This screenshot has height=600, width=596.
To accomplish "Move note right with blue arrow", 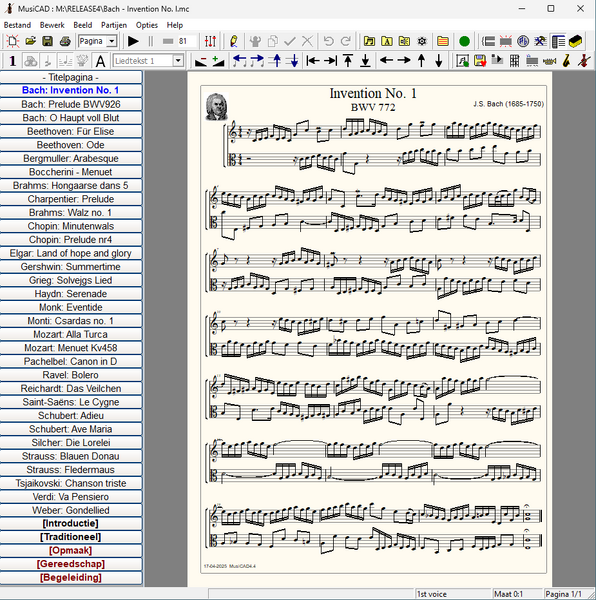I will [257, 60].
